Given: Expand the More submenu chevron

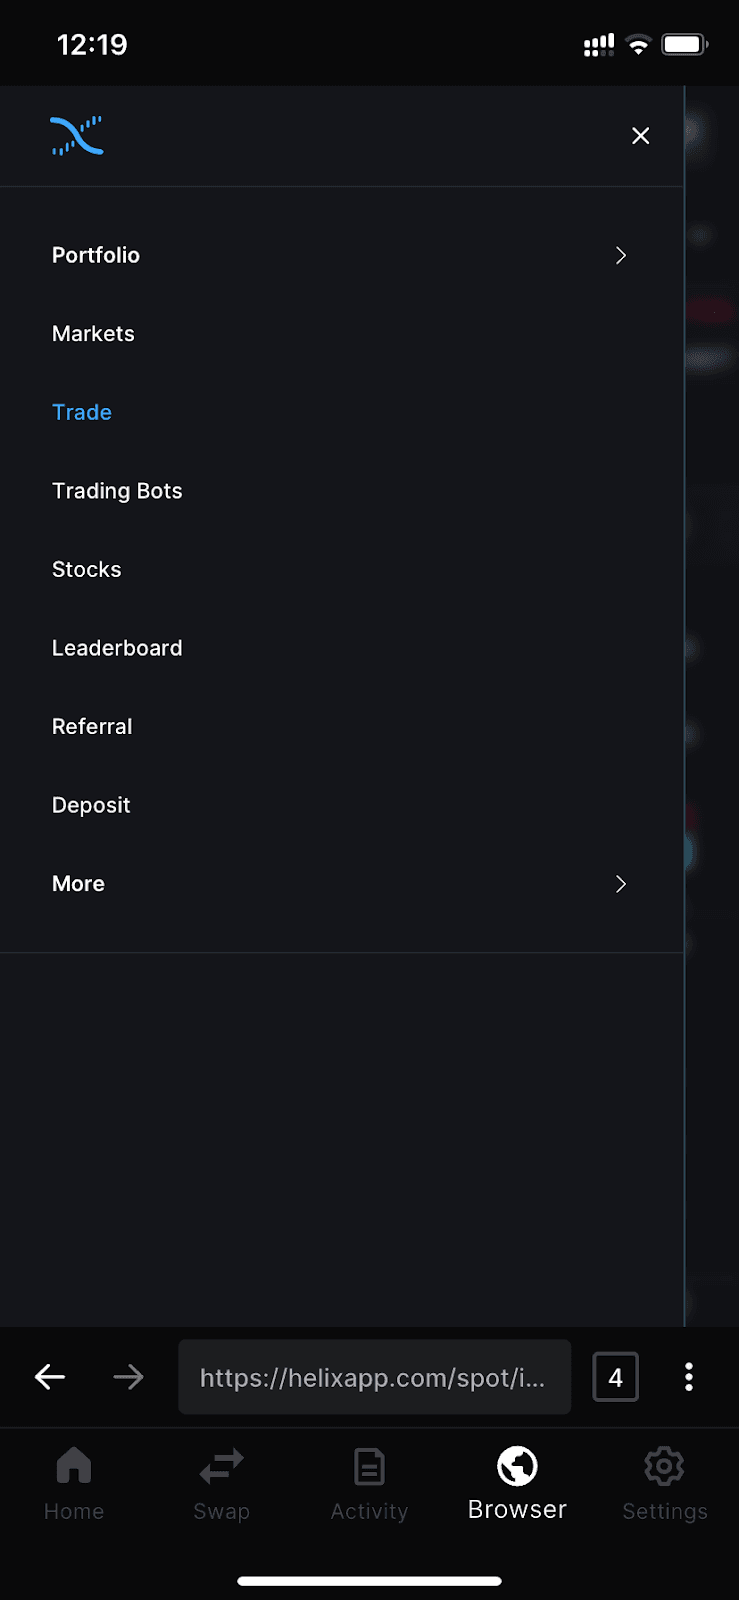Looking at the screenshot, I should pyautogui.click(x=621, y=884).
